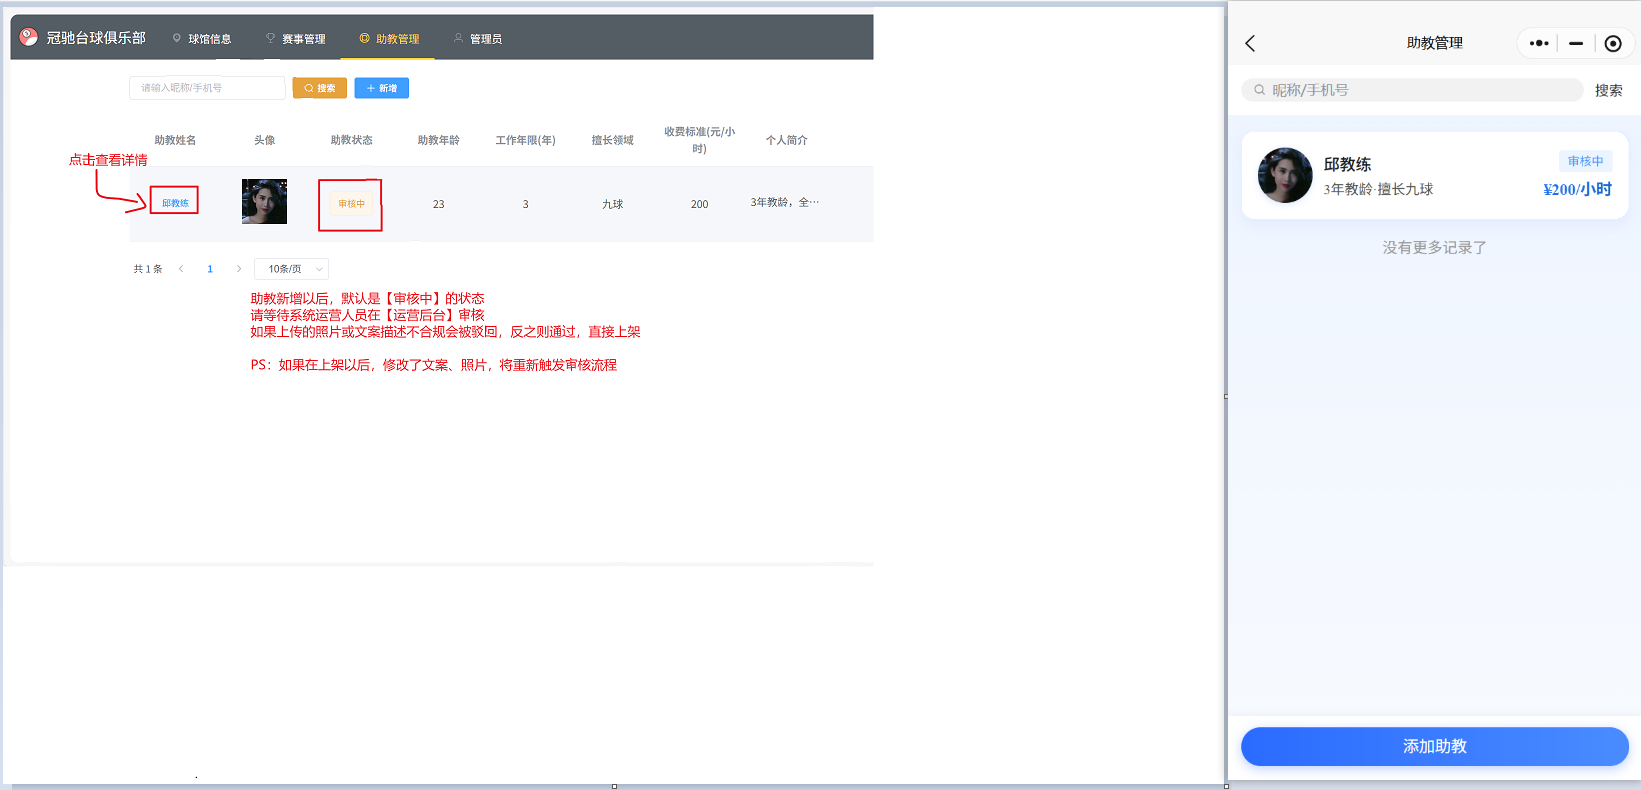1641x790 pixels.
Task: Click the round coach avatar in the mobile card
Action: coord(1285,175)
